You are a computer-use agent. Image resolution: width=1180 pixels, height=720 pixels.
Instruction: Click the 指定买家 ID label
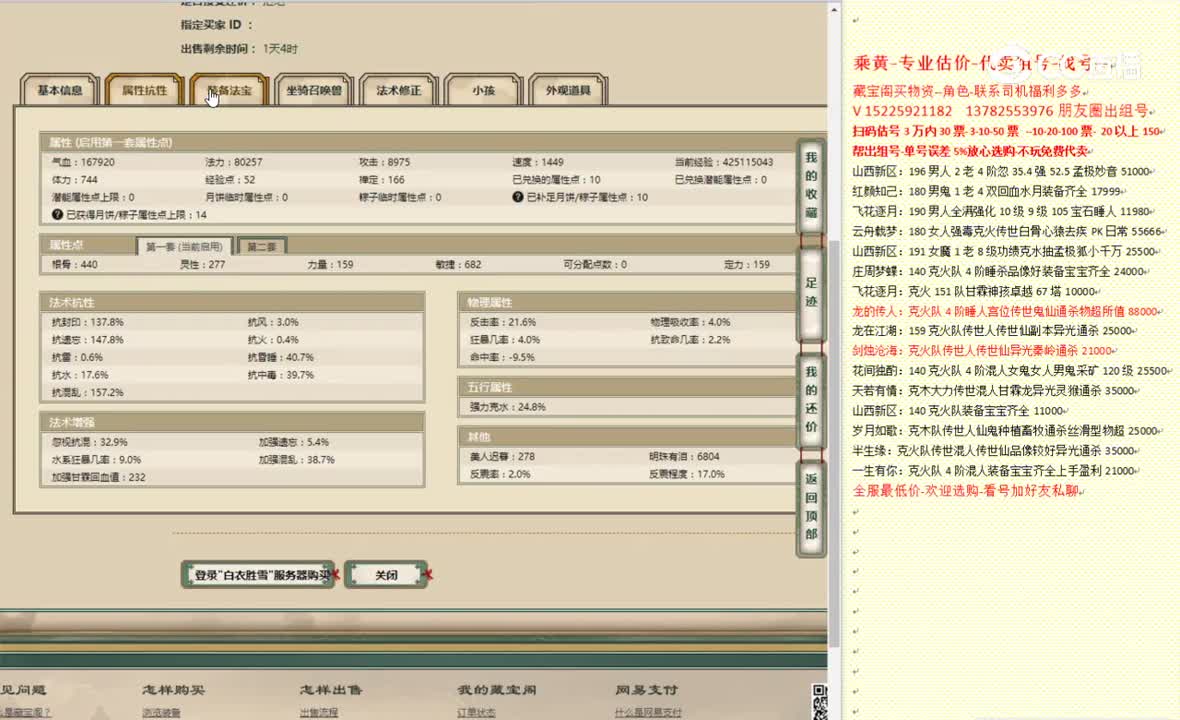coord(217,25)
